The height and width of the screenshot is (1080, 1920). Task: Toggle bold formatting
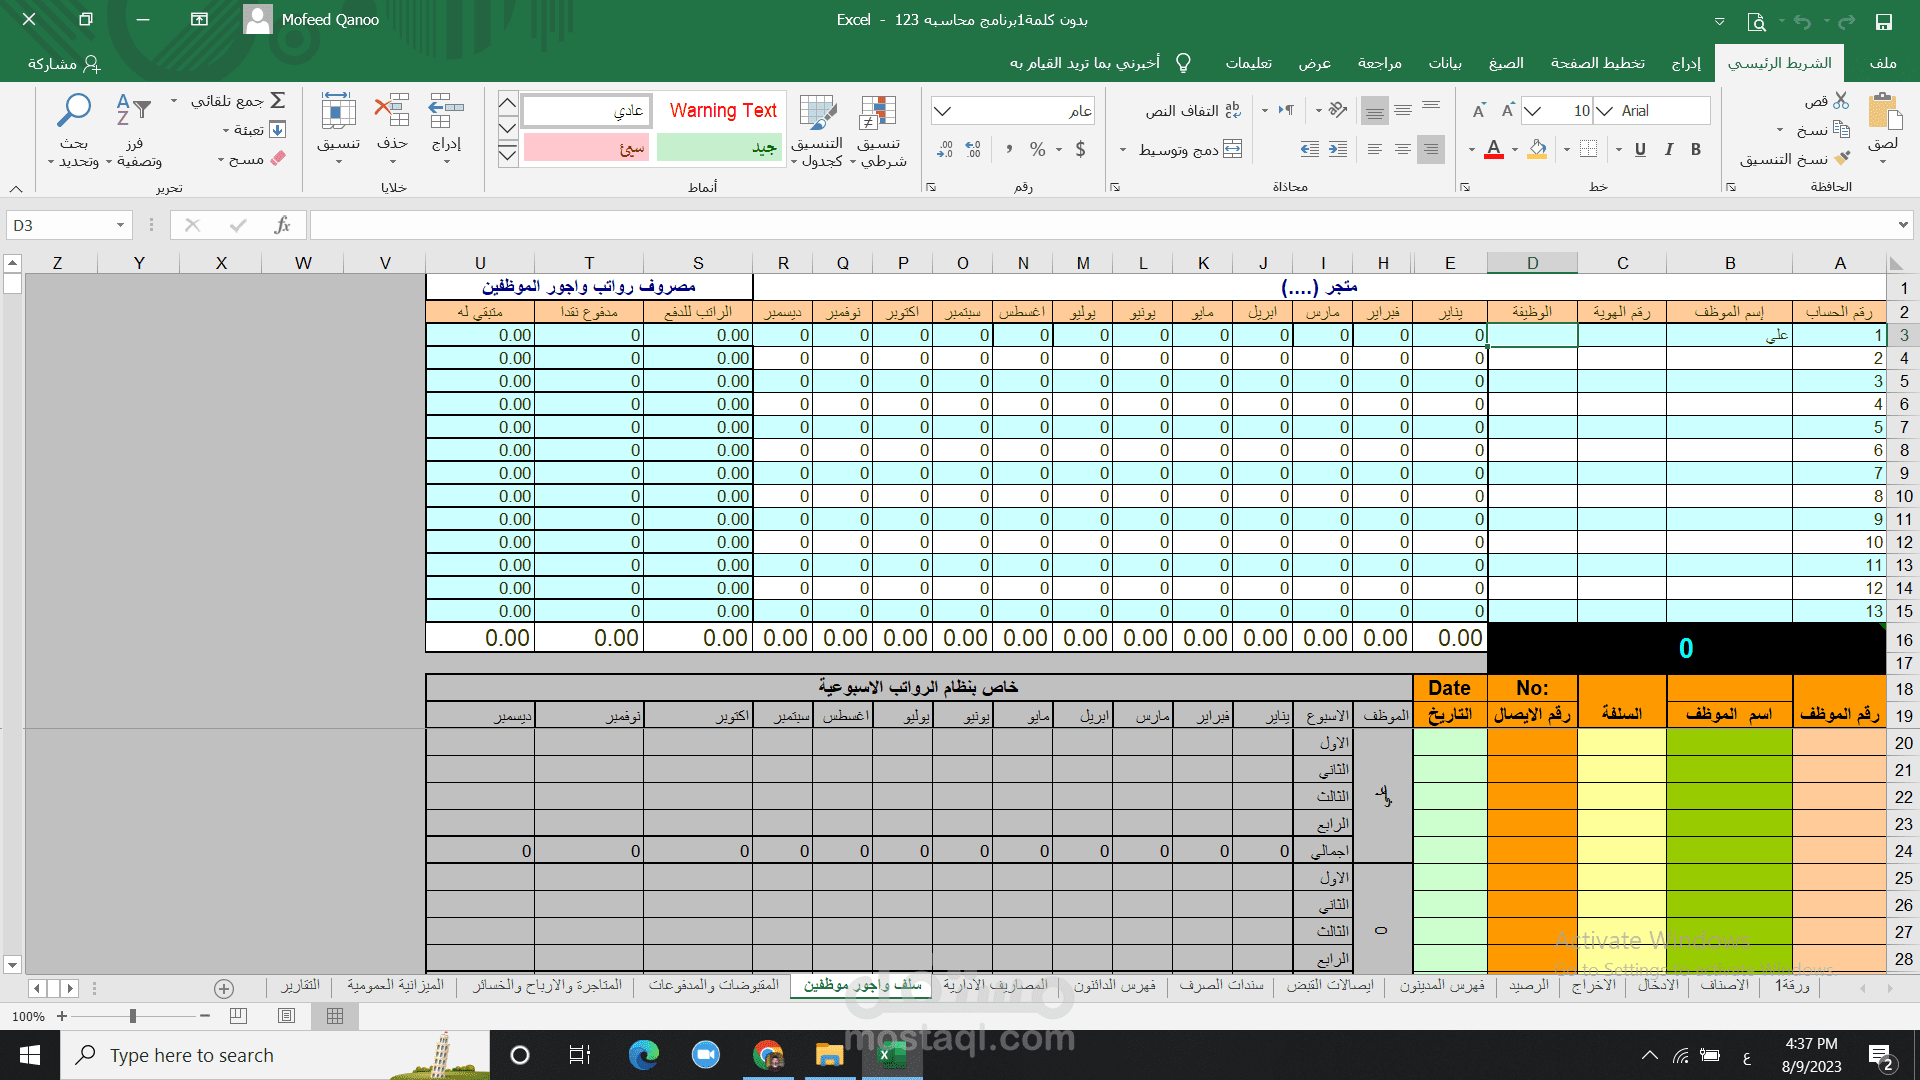tap(1696, 150)
